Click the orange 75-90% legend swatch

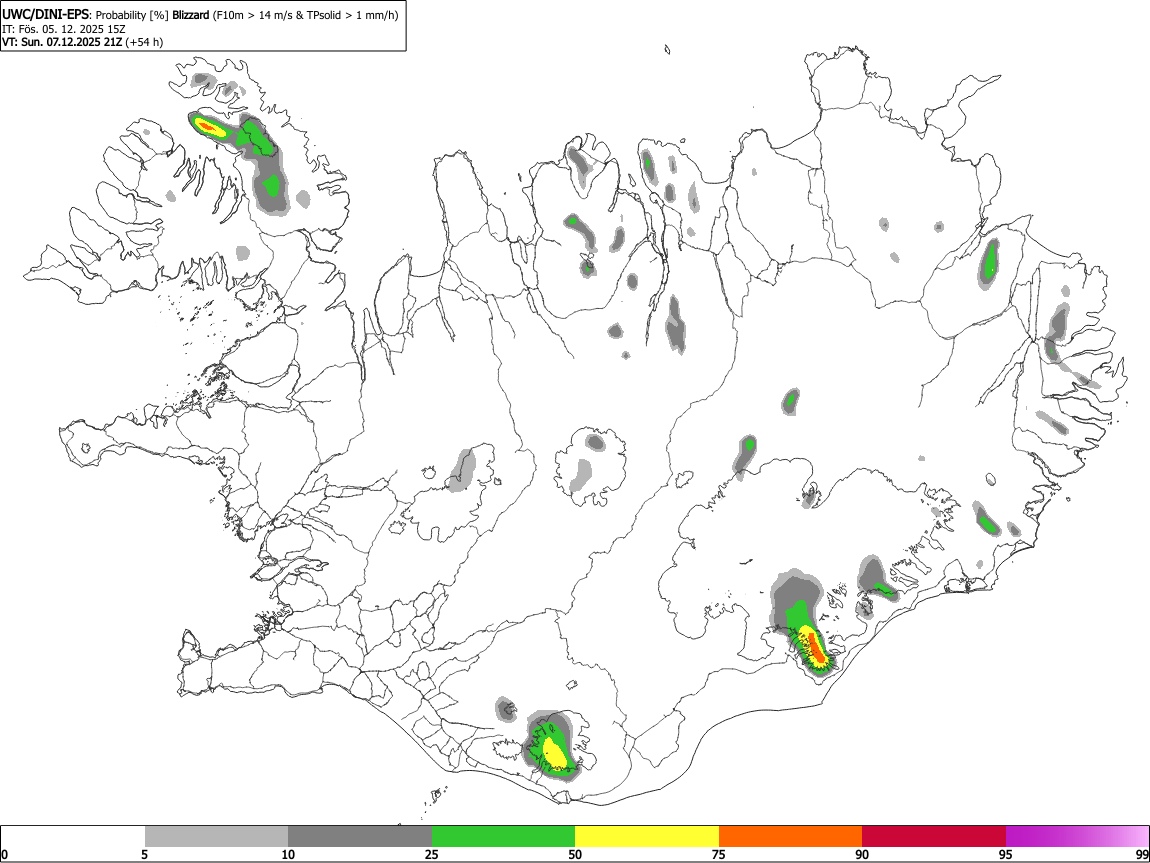790,837
